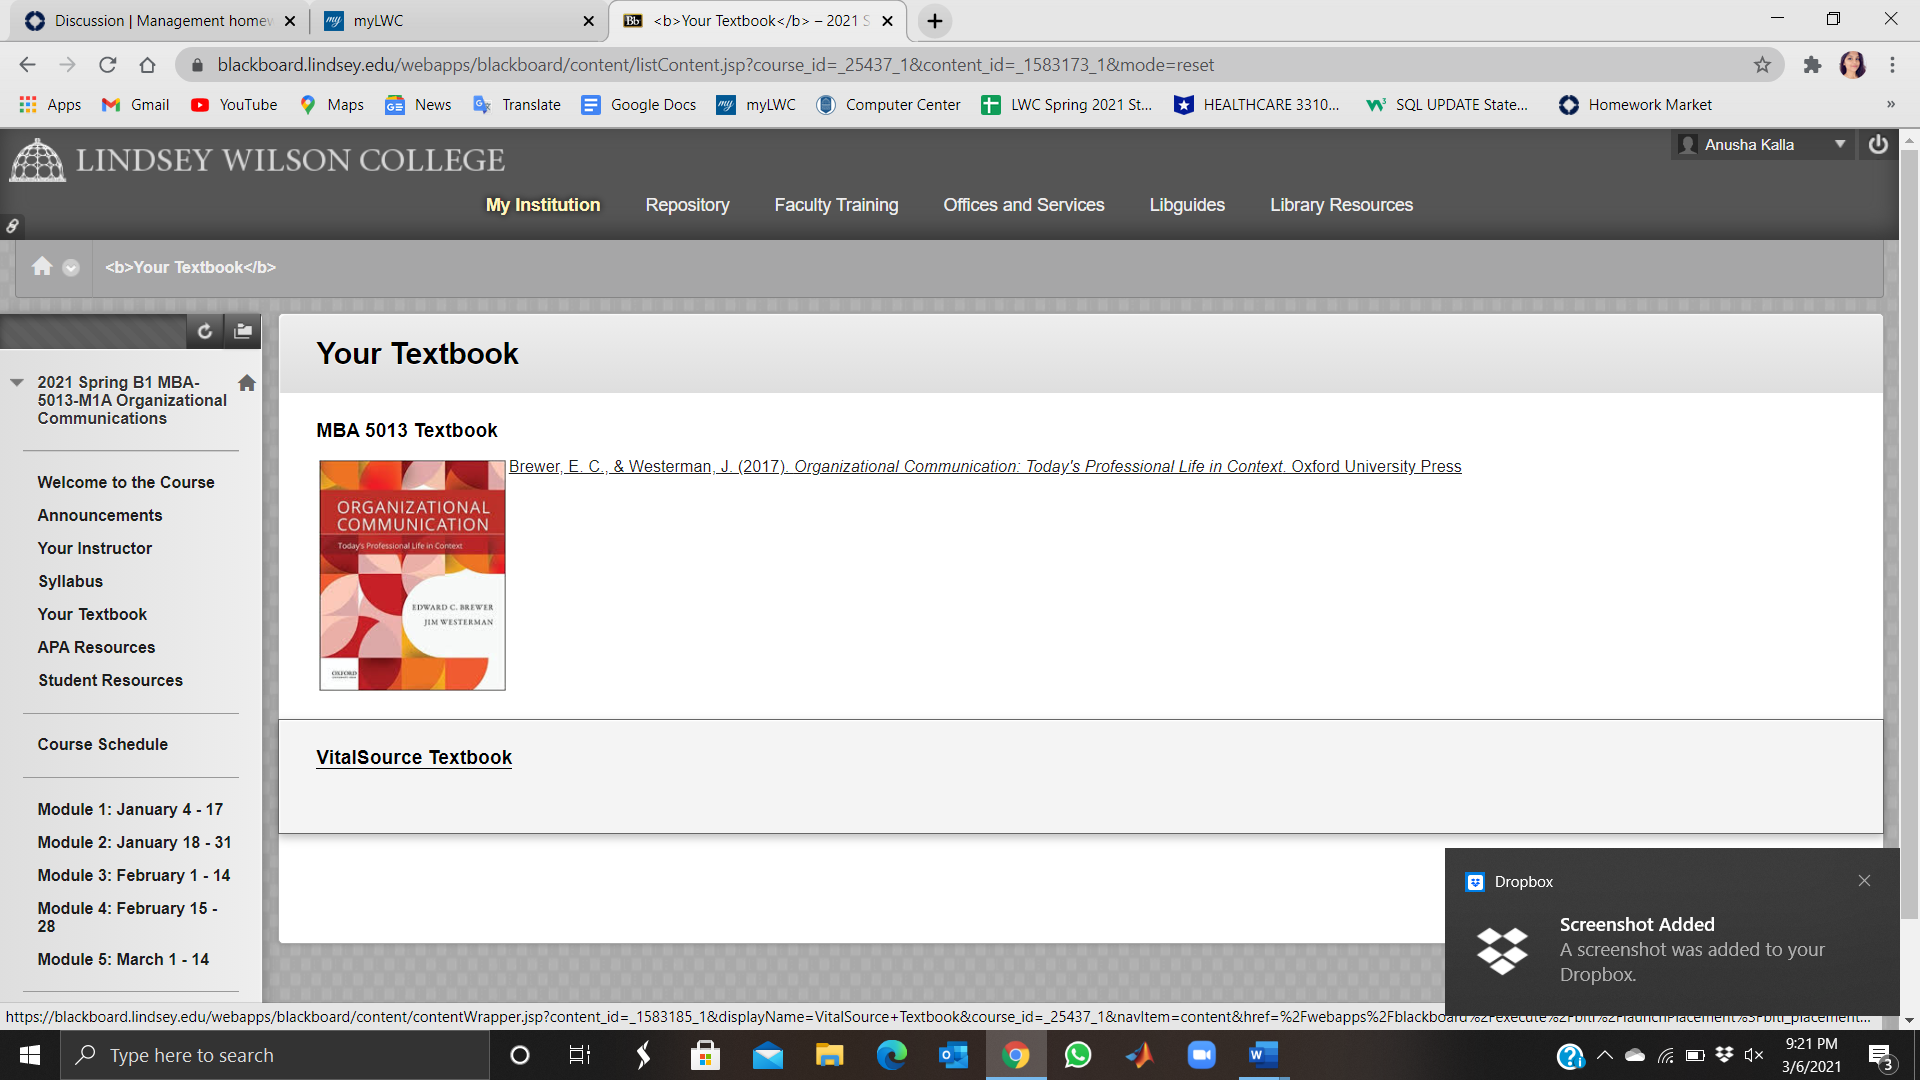Open Zoom from taskbar
1920x1080 pixels.
click(1201, 1055)
